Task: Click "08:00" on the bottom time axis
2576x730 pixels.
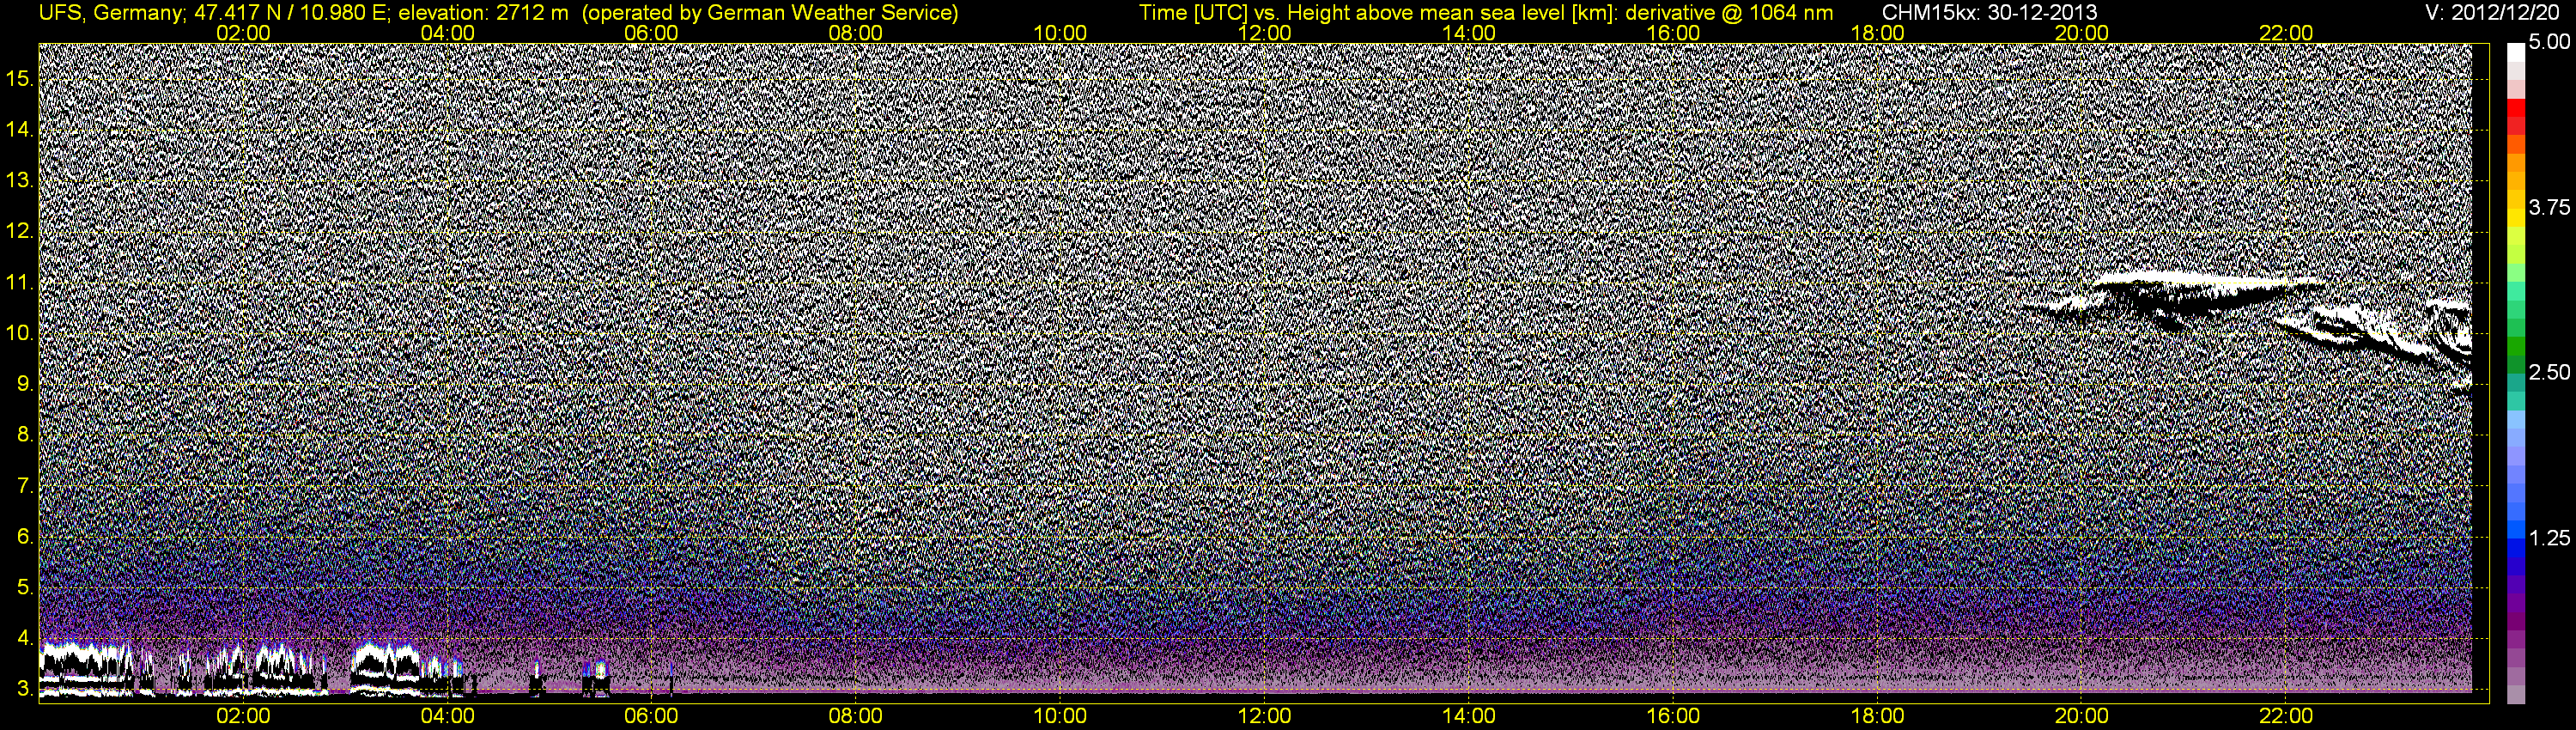Action: [x=856, y=716]
